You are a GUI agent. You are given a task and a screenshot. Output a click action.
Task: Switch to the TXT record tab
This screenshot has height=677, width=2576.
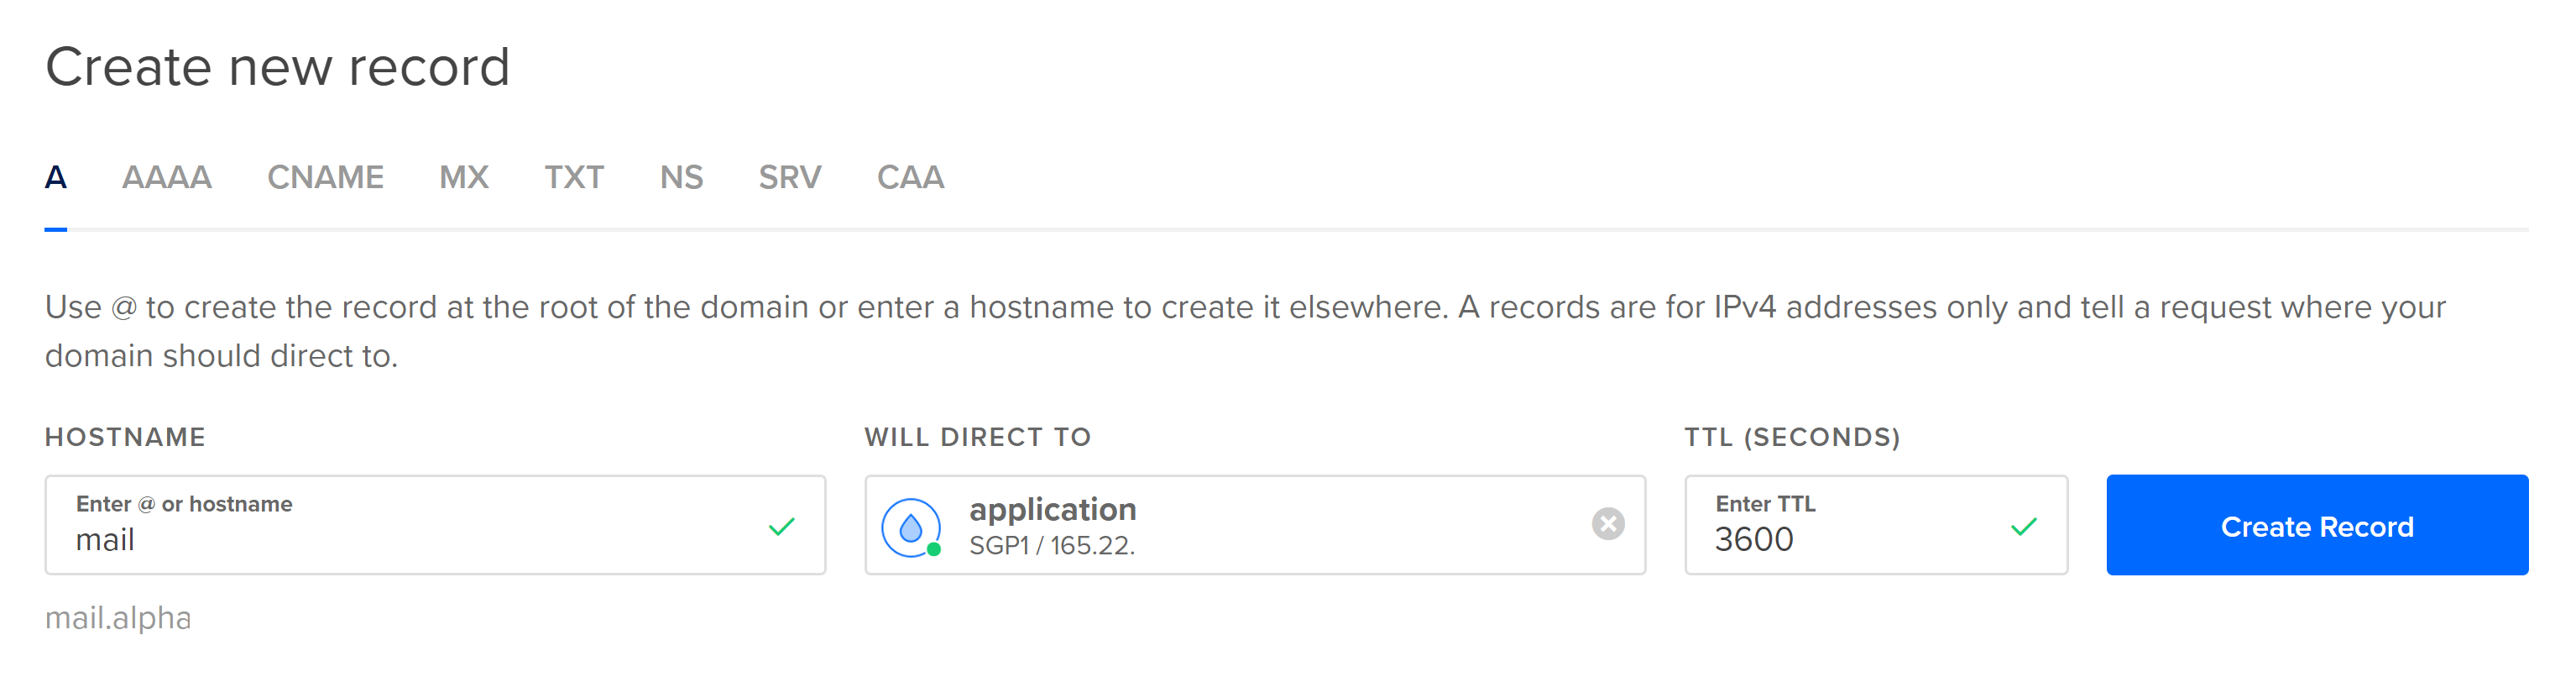pyautogui.click(x=574, y=178)
